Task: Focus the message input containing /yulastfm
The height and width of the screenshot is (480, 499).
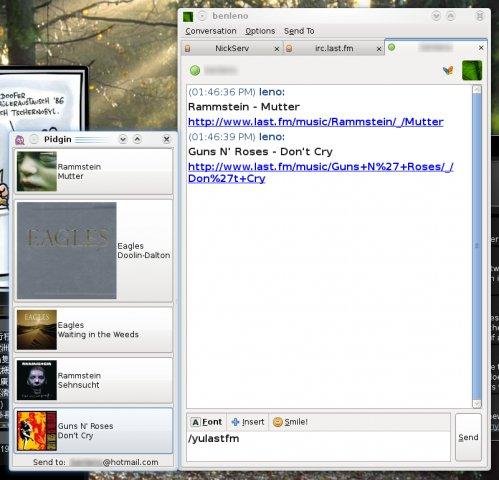Action: point(318,446)
